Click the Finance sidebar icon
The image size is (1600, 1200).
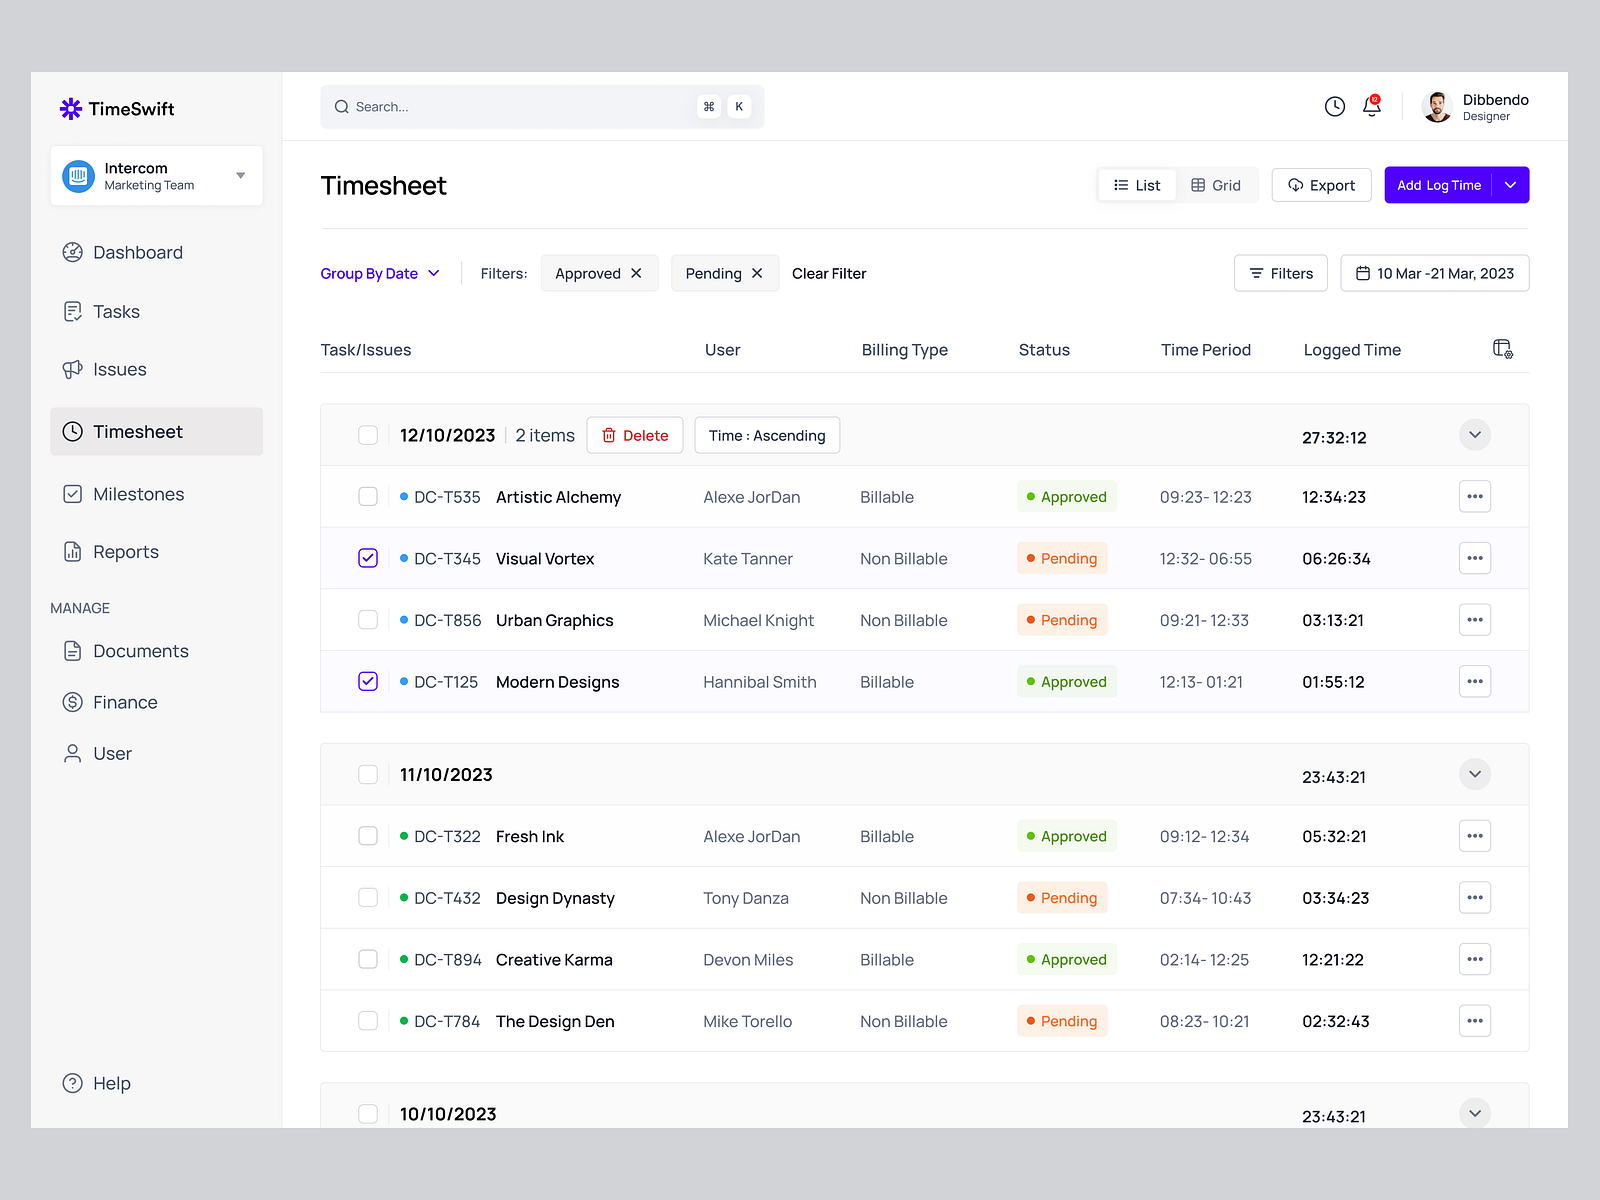tap(72, 702)
